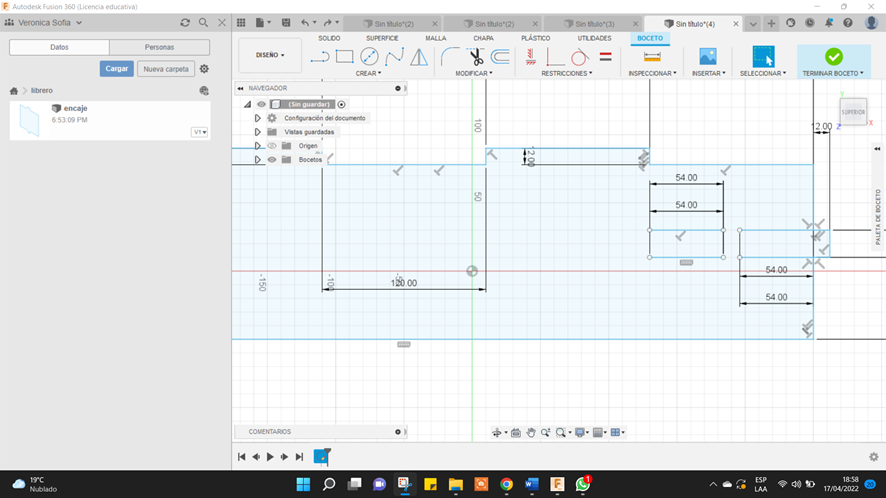886x498 pixels.
Task: Open the V1 version dropdown for encaje
Action: pos(199,132)
